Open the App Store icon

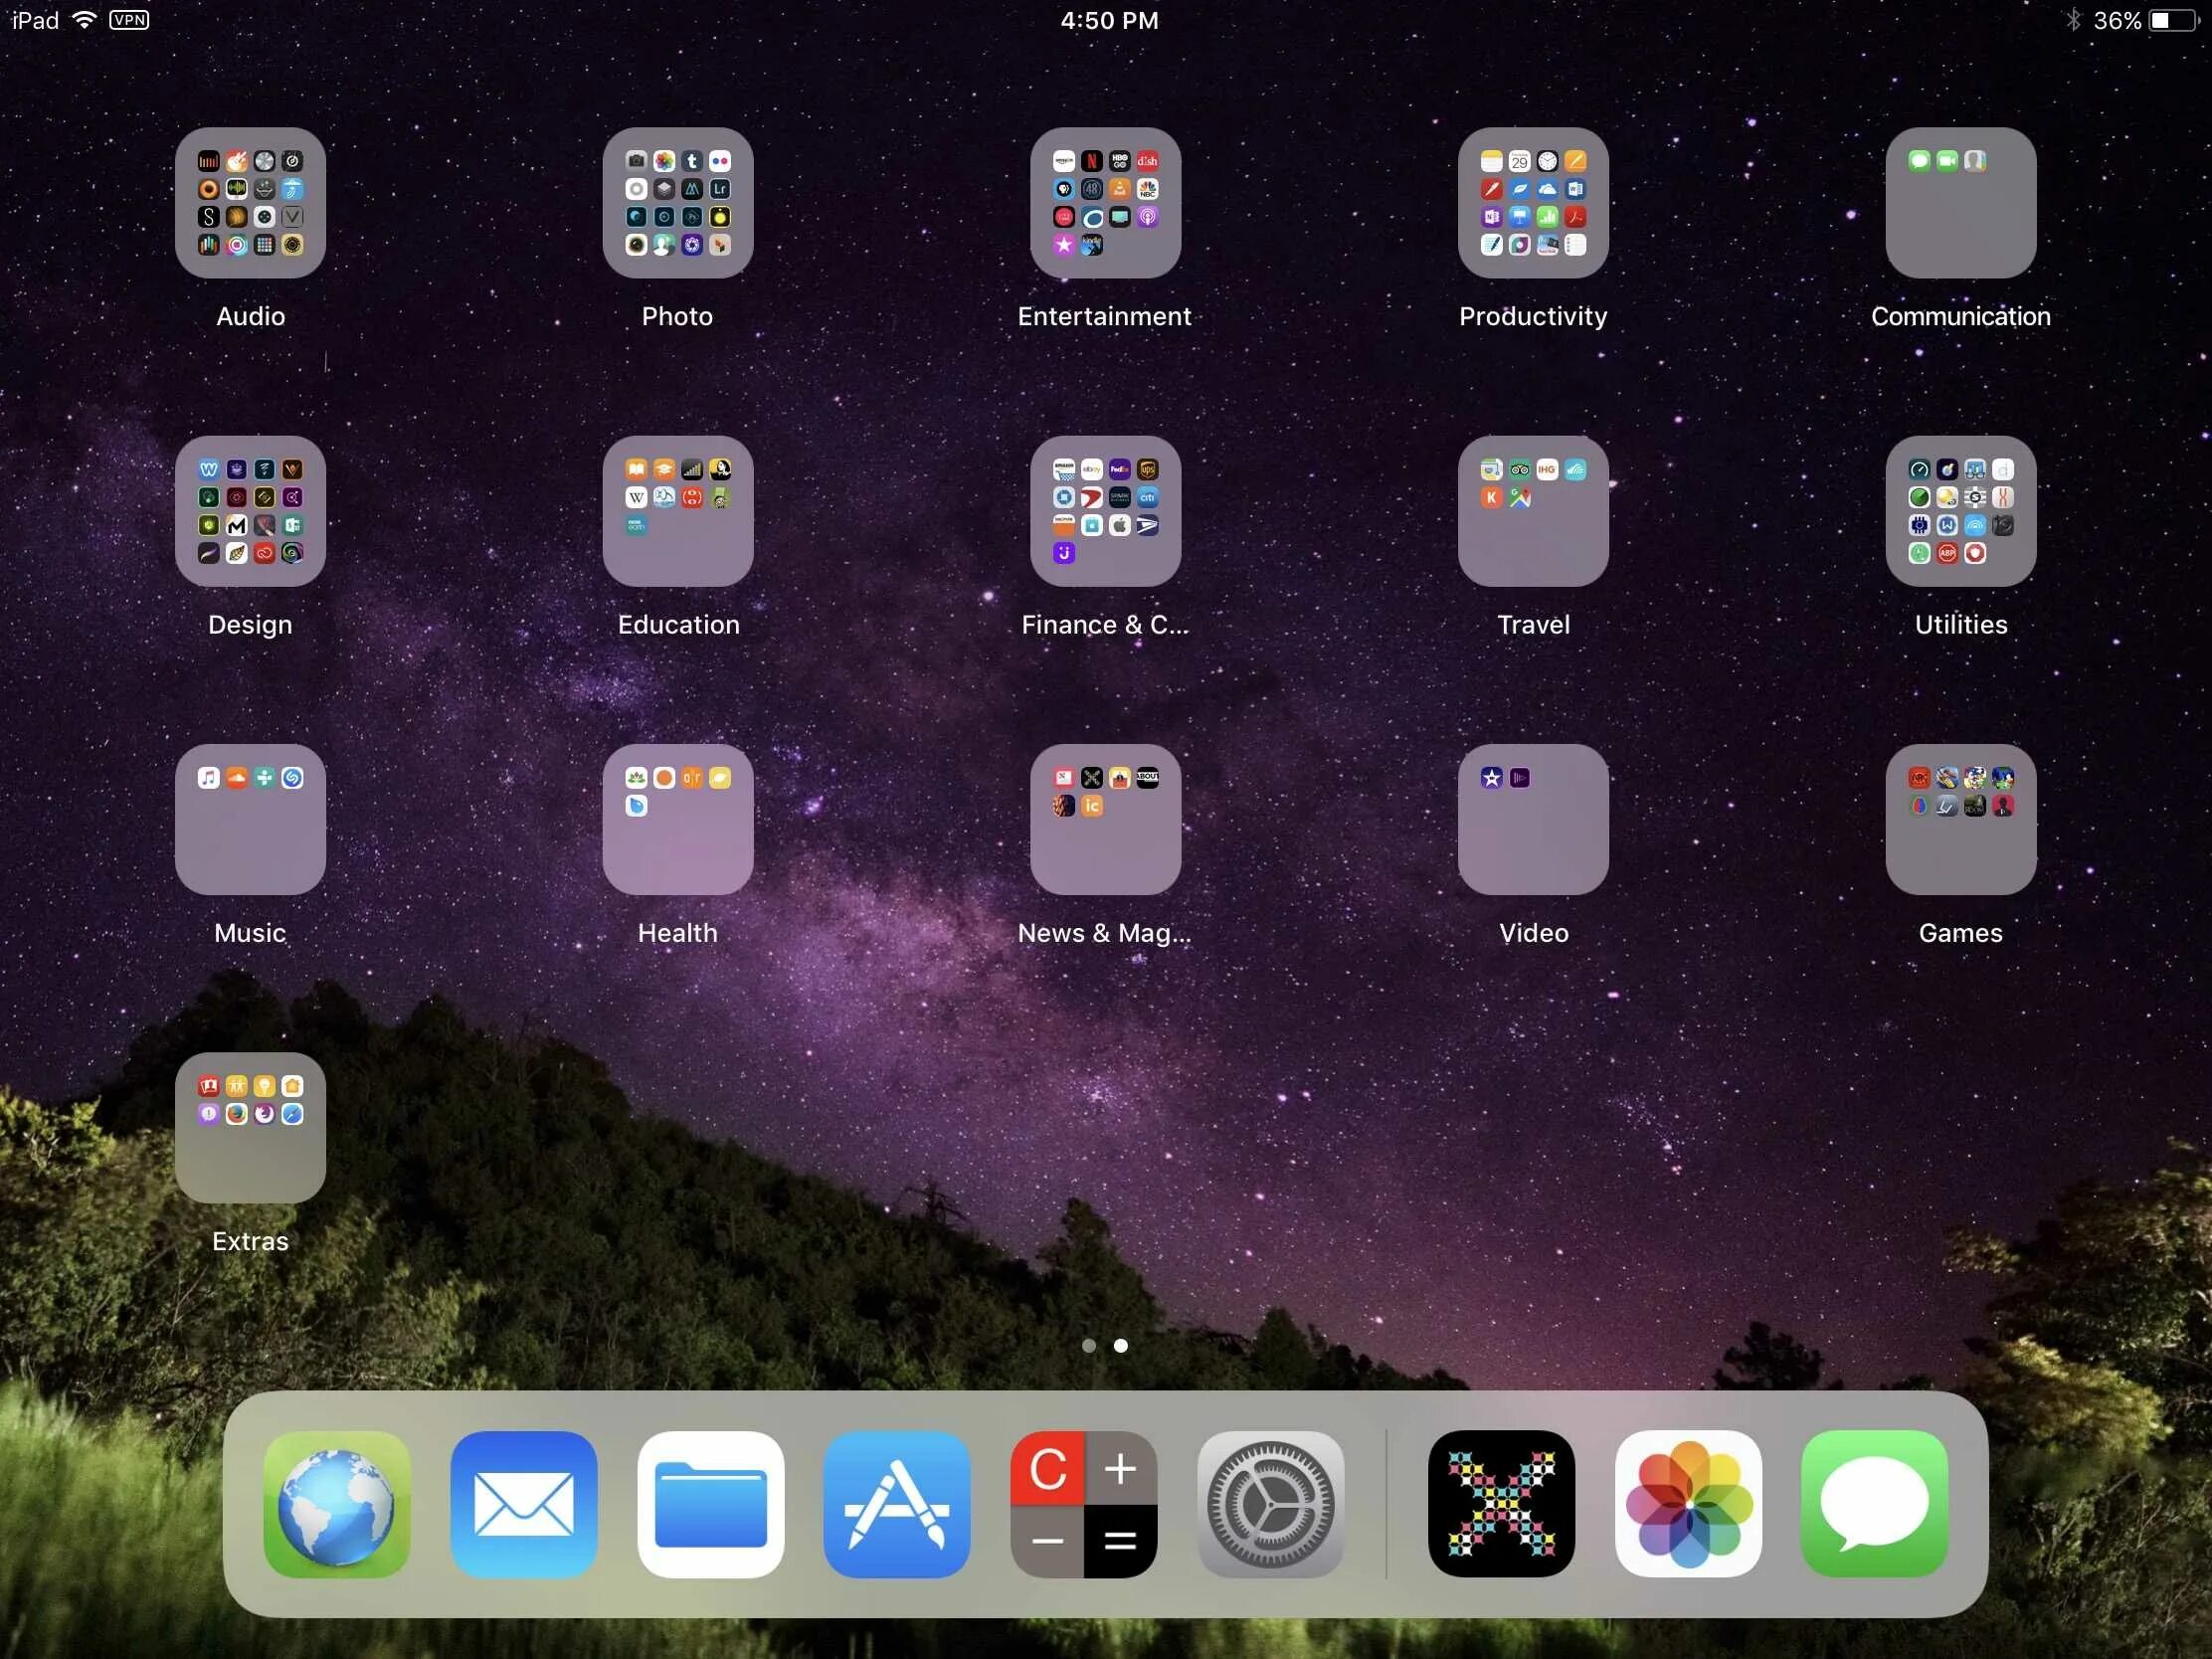[897, 1503]
